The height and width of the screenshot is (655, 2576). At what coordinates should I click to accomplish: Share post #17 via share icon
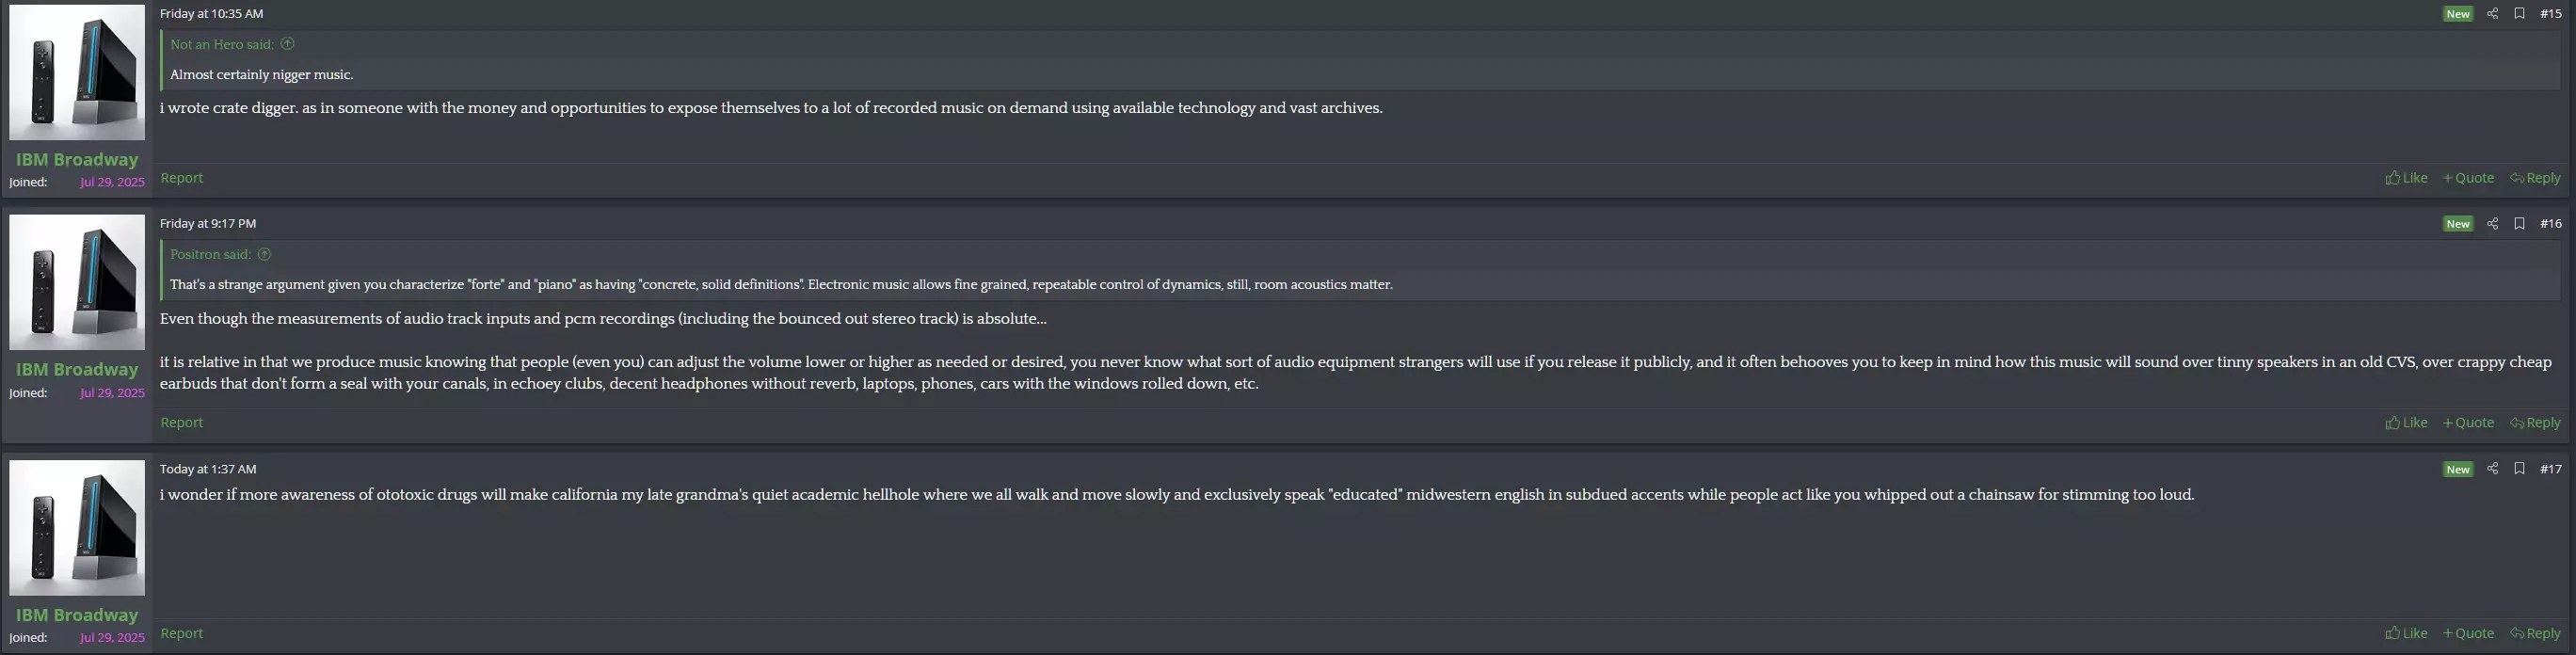coord(2492,469)
